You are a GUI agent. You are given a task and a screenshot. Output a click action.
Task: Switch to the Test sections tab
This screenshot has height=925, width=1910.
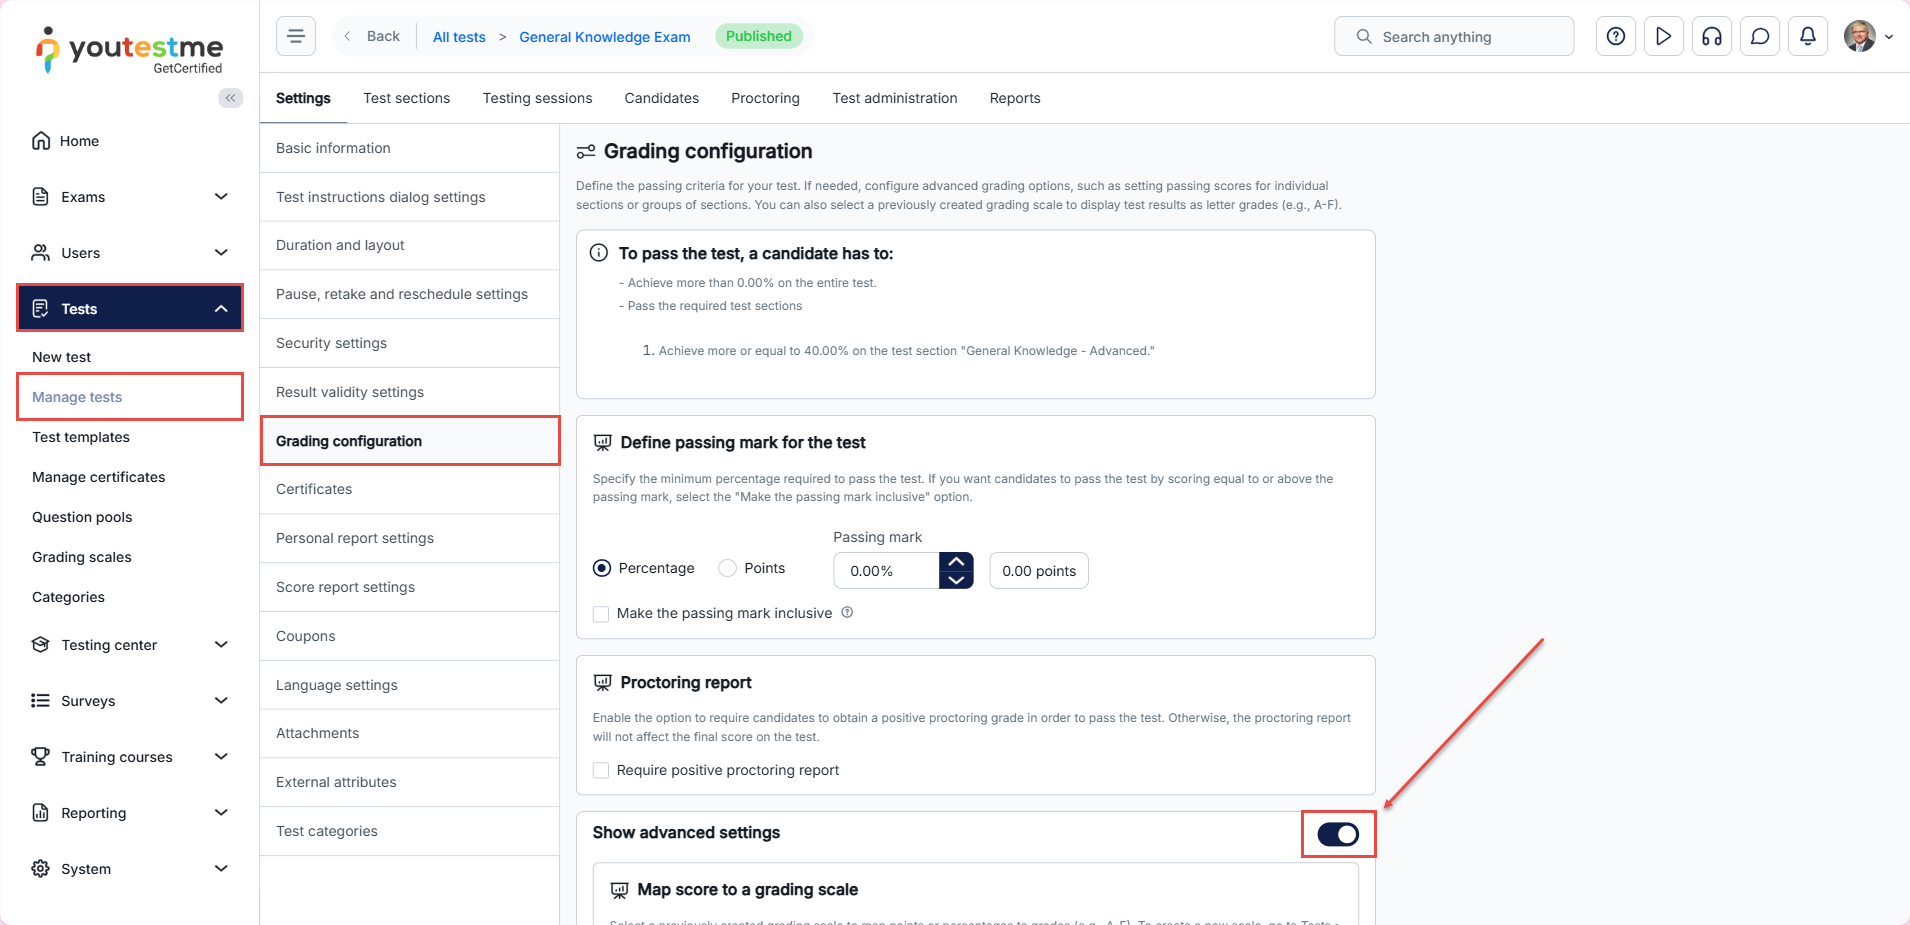[x=406, y=98]
